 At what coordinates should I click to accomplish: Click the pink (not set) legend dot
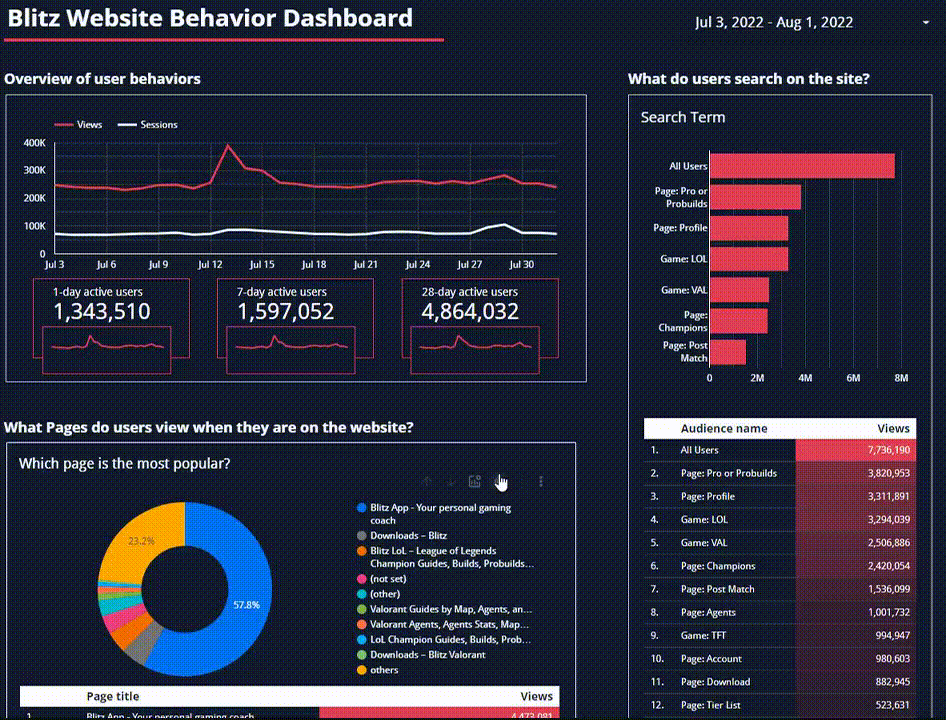362,578
